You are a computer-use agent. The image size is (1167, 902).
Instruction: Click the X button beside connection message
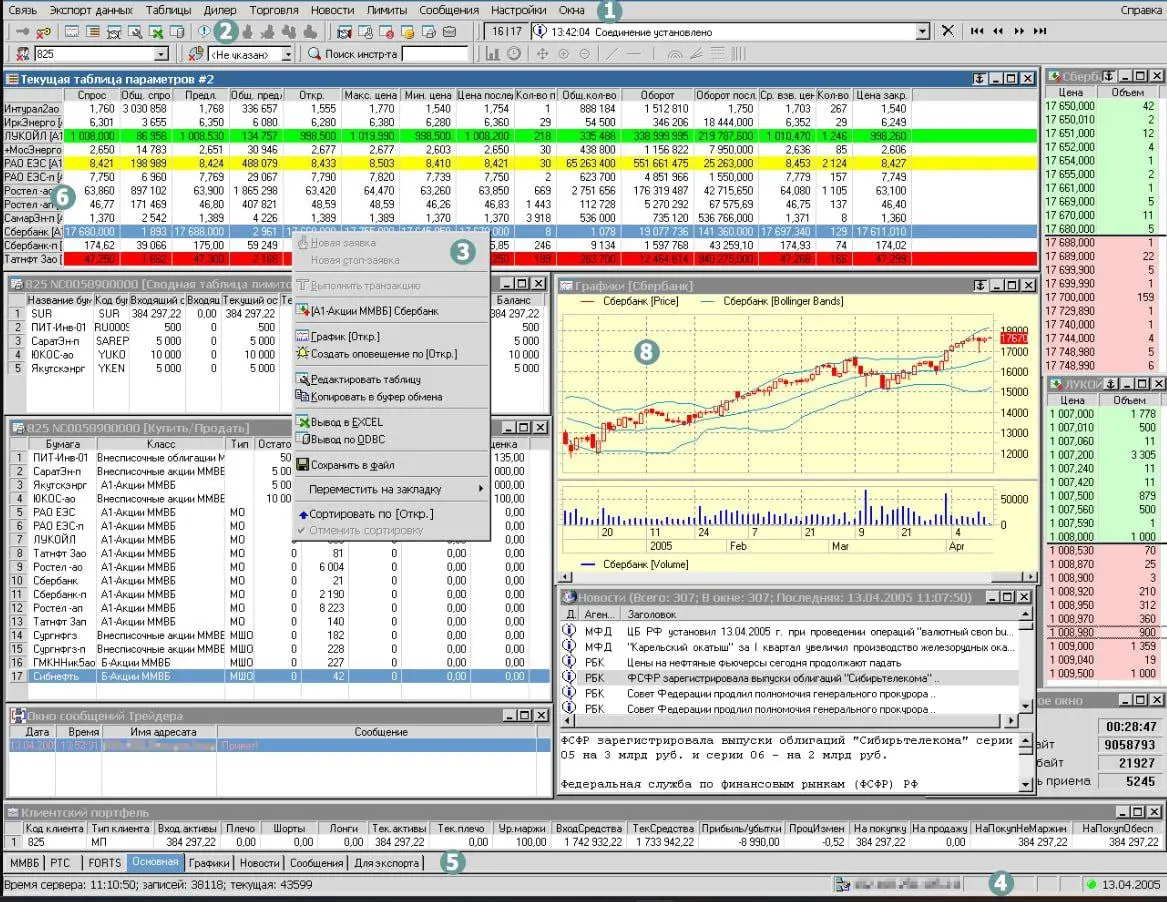click(x=948, y=32)
